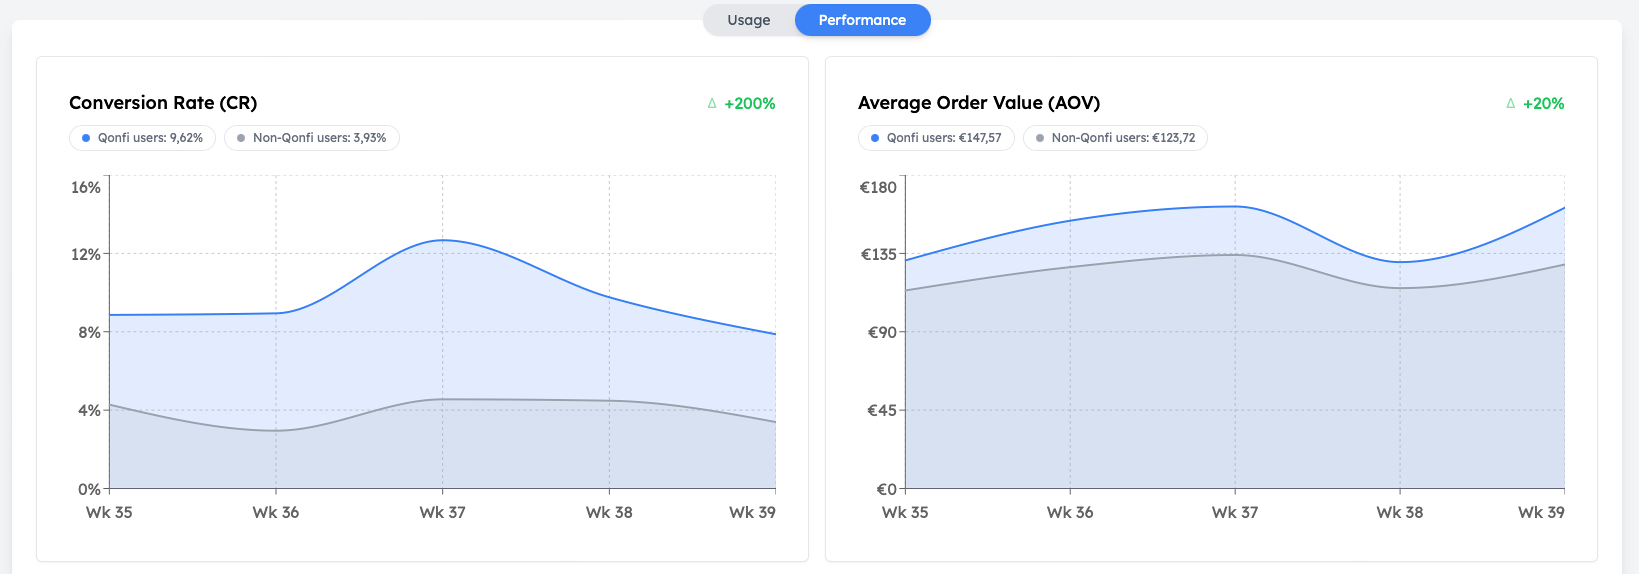Click Wk 38 label on Conversion Rate chart
The width and height of the screenshot is (1639, 574).
coord(609,512)
